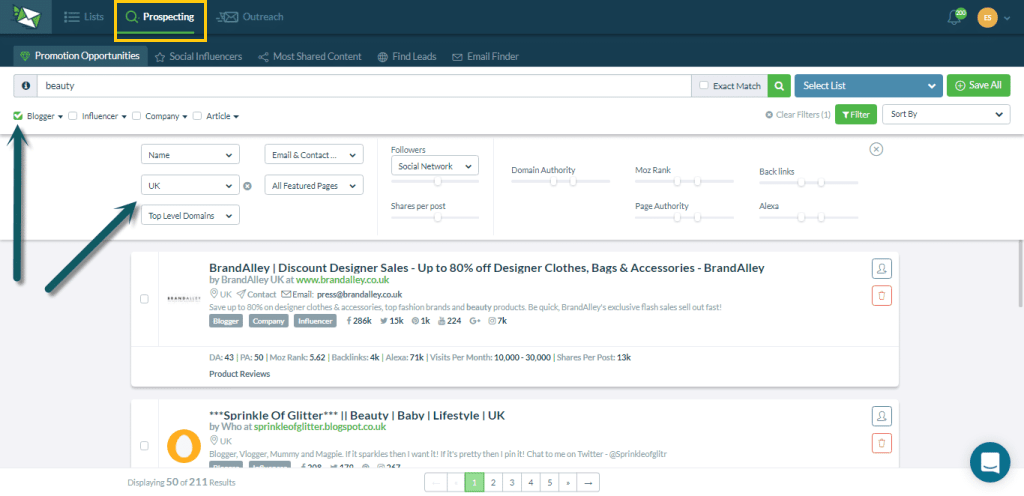Open sprinkleofglitter.blogspot.co.uk link

click(x=320, y=427)
